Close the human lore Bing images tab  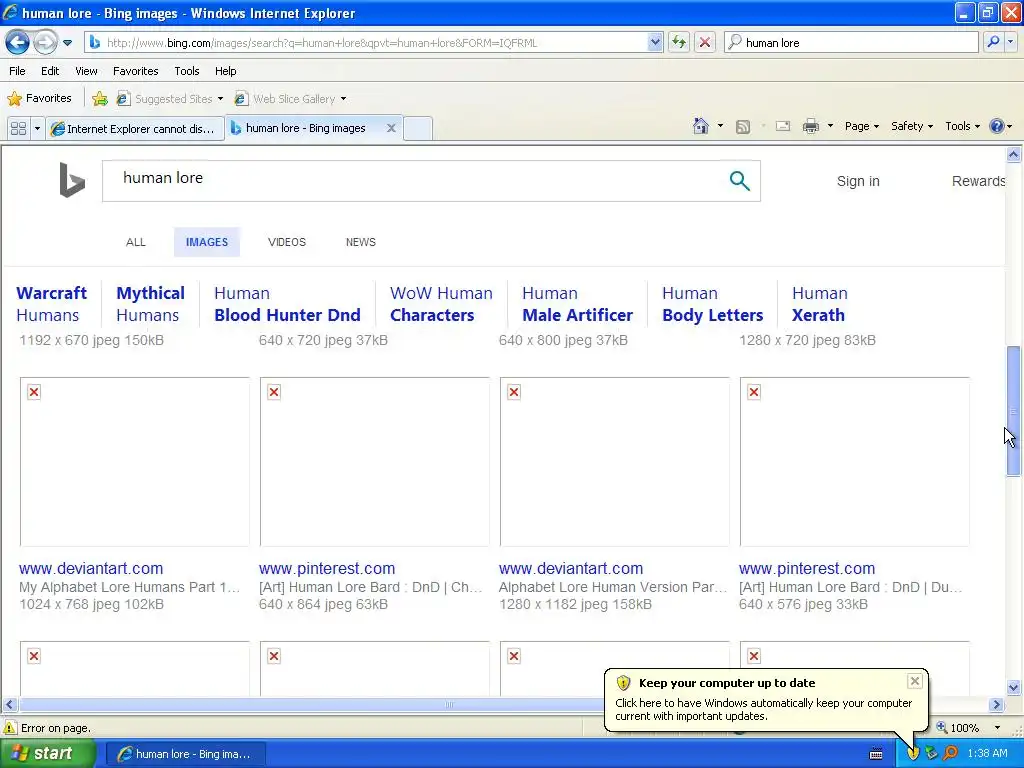click(391, 128)
